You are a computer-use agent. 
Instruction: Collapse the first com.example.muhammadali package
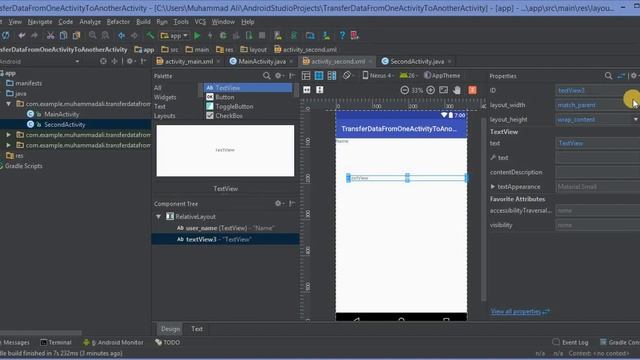[x=8, y=104]
